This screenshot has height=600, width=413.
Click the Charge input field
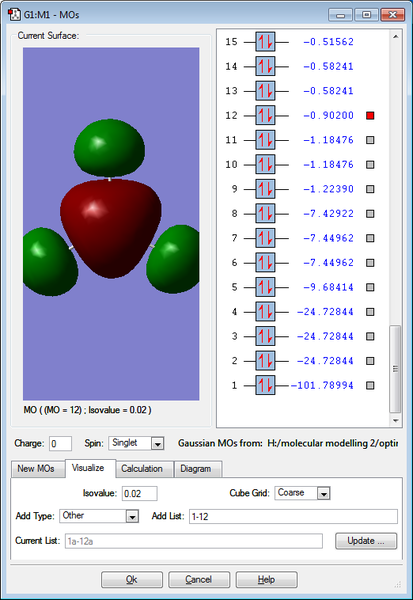(x=60, y=444)
